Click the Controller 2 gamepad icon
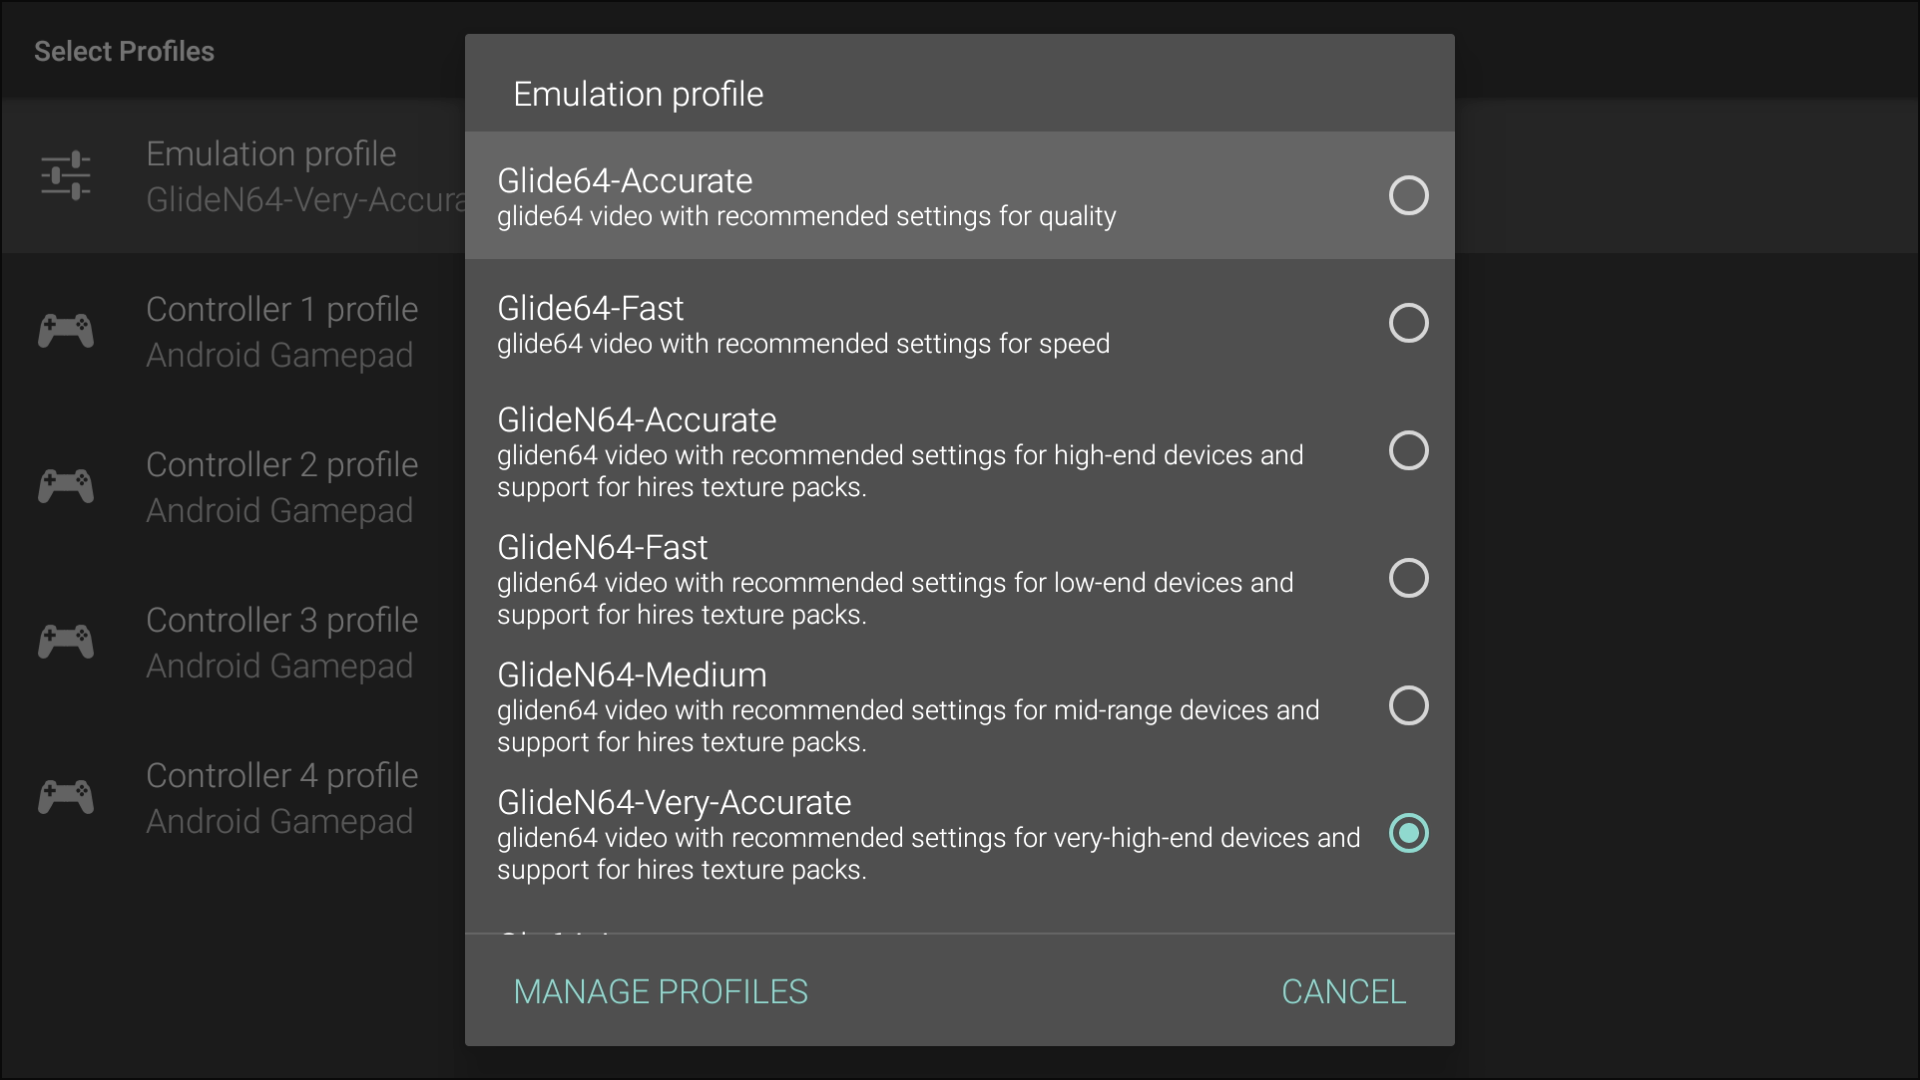The height and width of the screenshot is (1080, 1920). pos(66,486)
